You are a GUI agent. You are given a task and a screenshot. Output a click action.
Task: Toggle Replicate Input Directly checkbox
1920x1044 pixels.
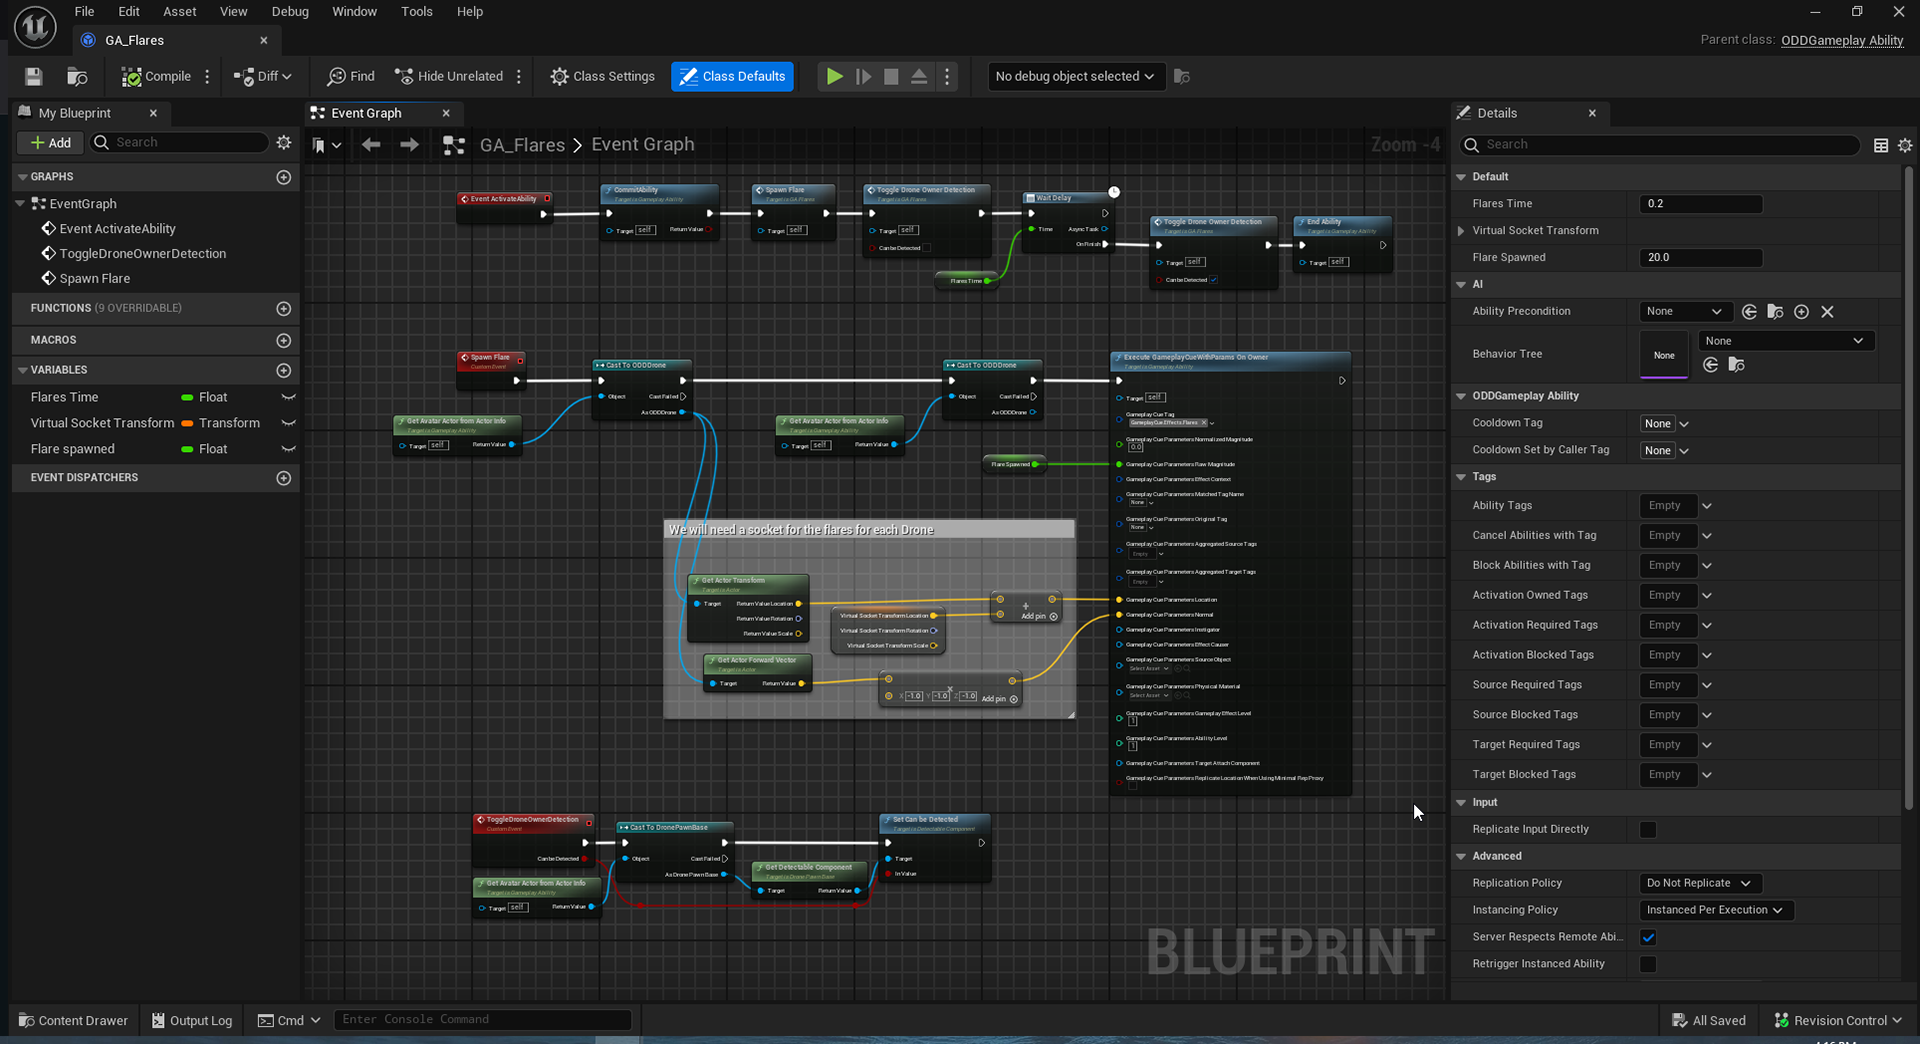click(1648, 830)
